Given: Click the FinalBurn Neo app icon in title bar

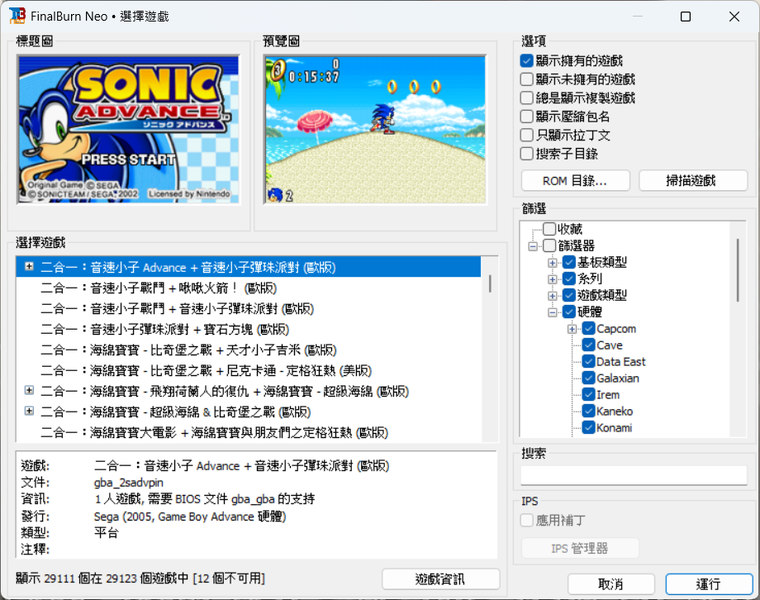Looking at the screenshot, I should point(17,16).
